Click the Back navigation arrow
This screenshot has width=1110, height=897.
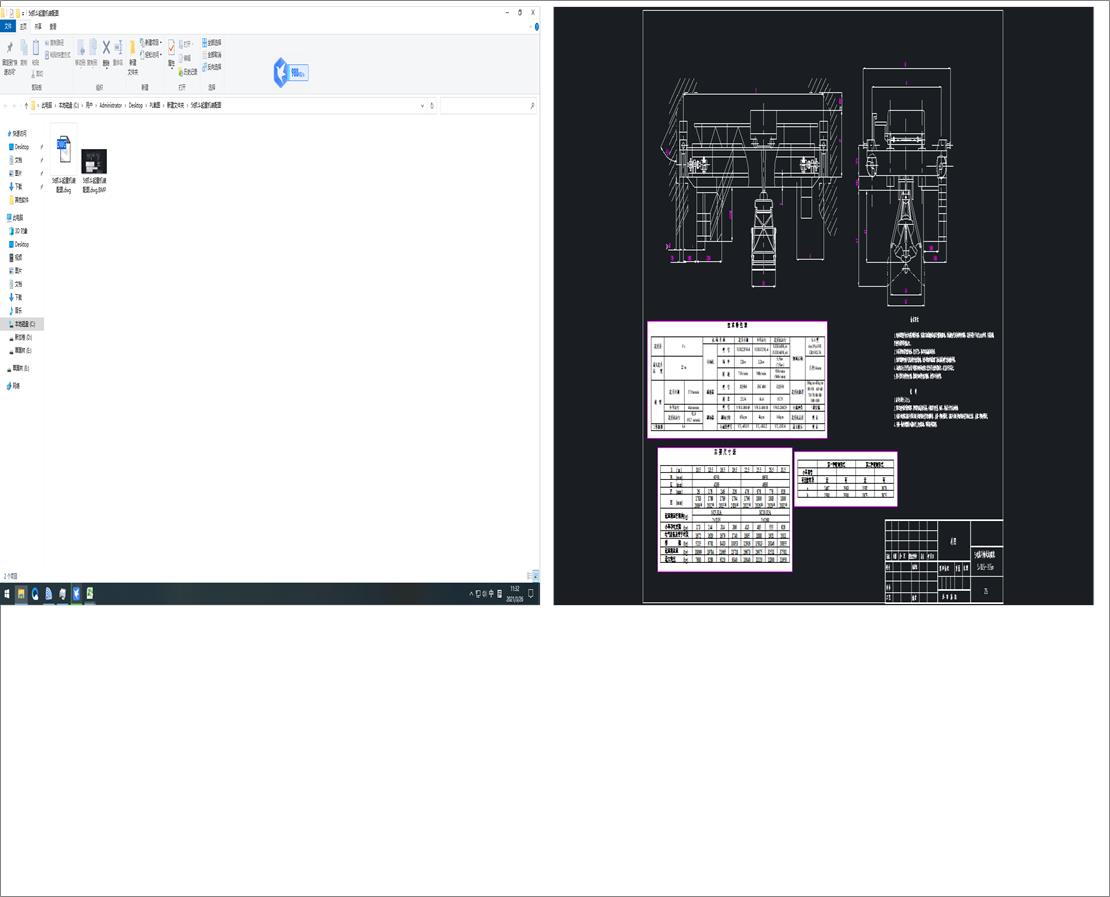(6, 105)
